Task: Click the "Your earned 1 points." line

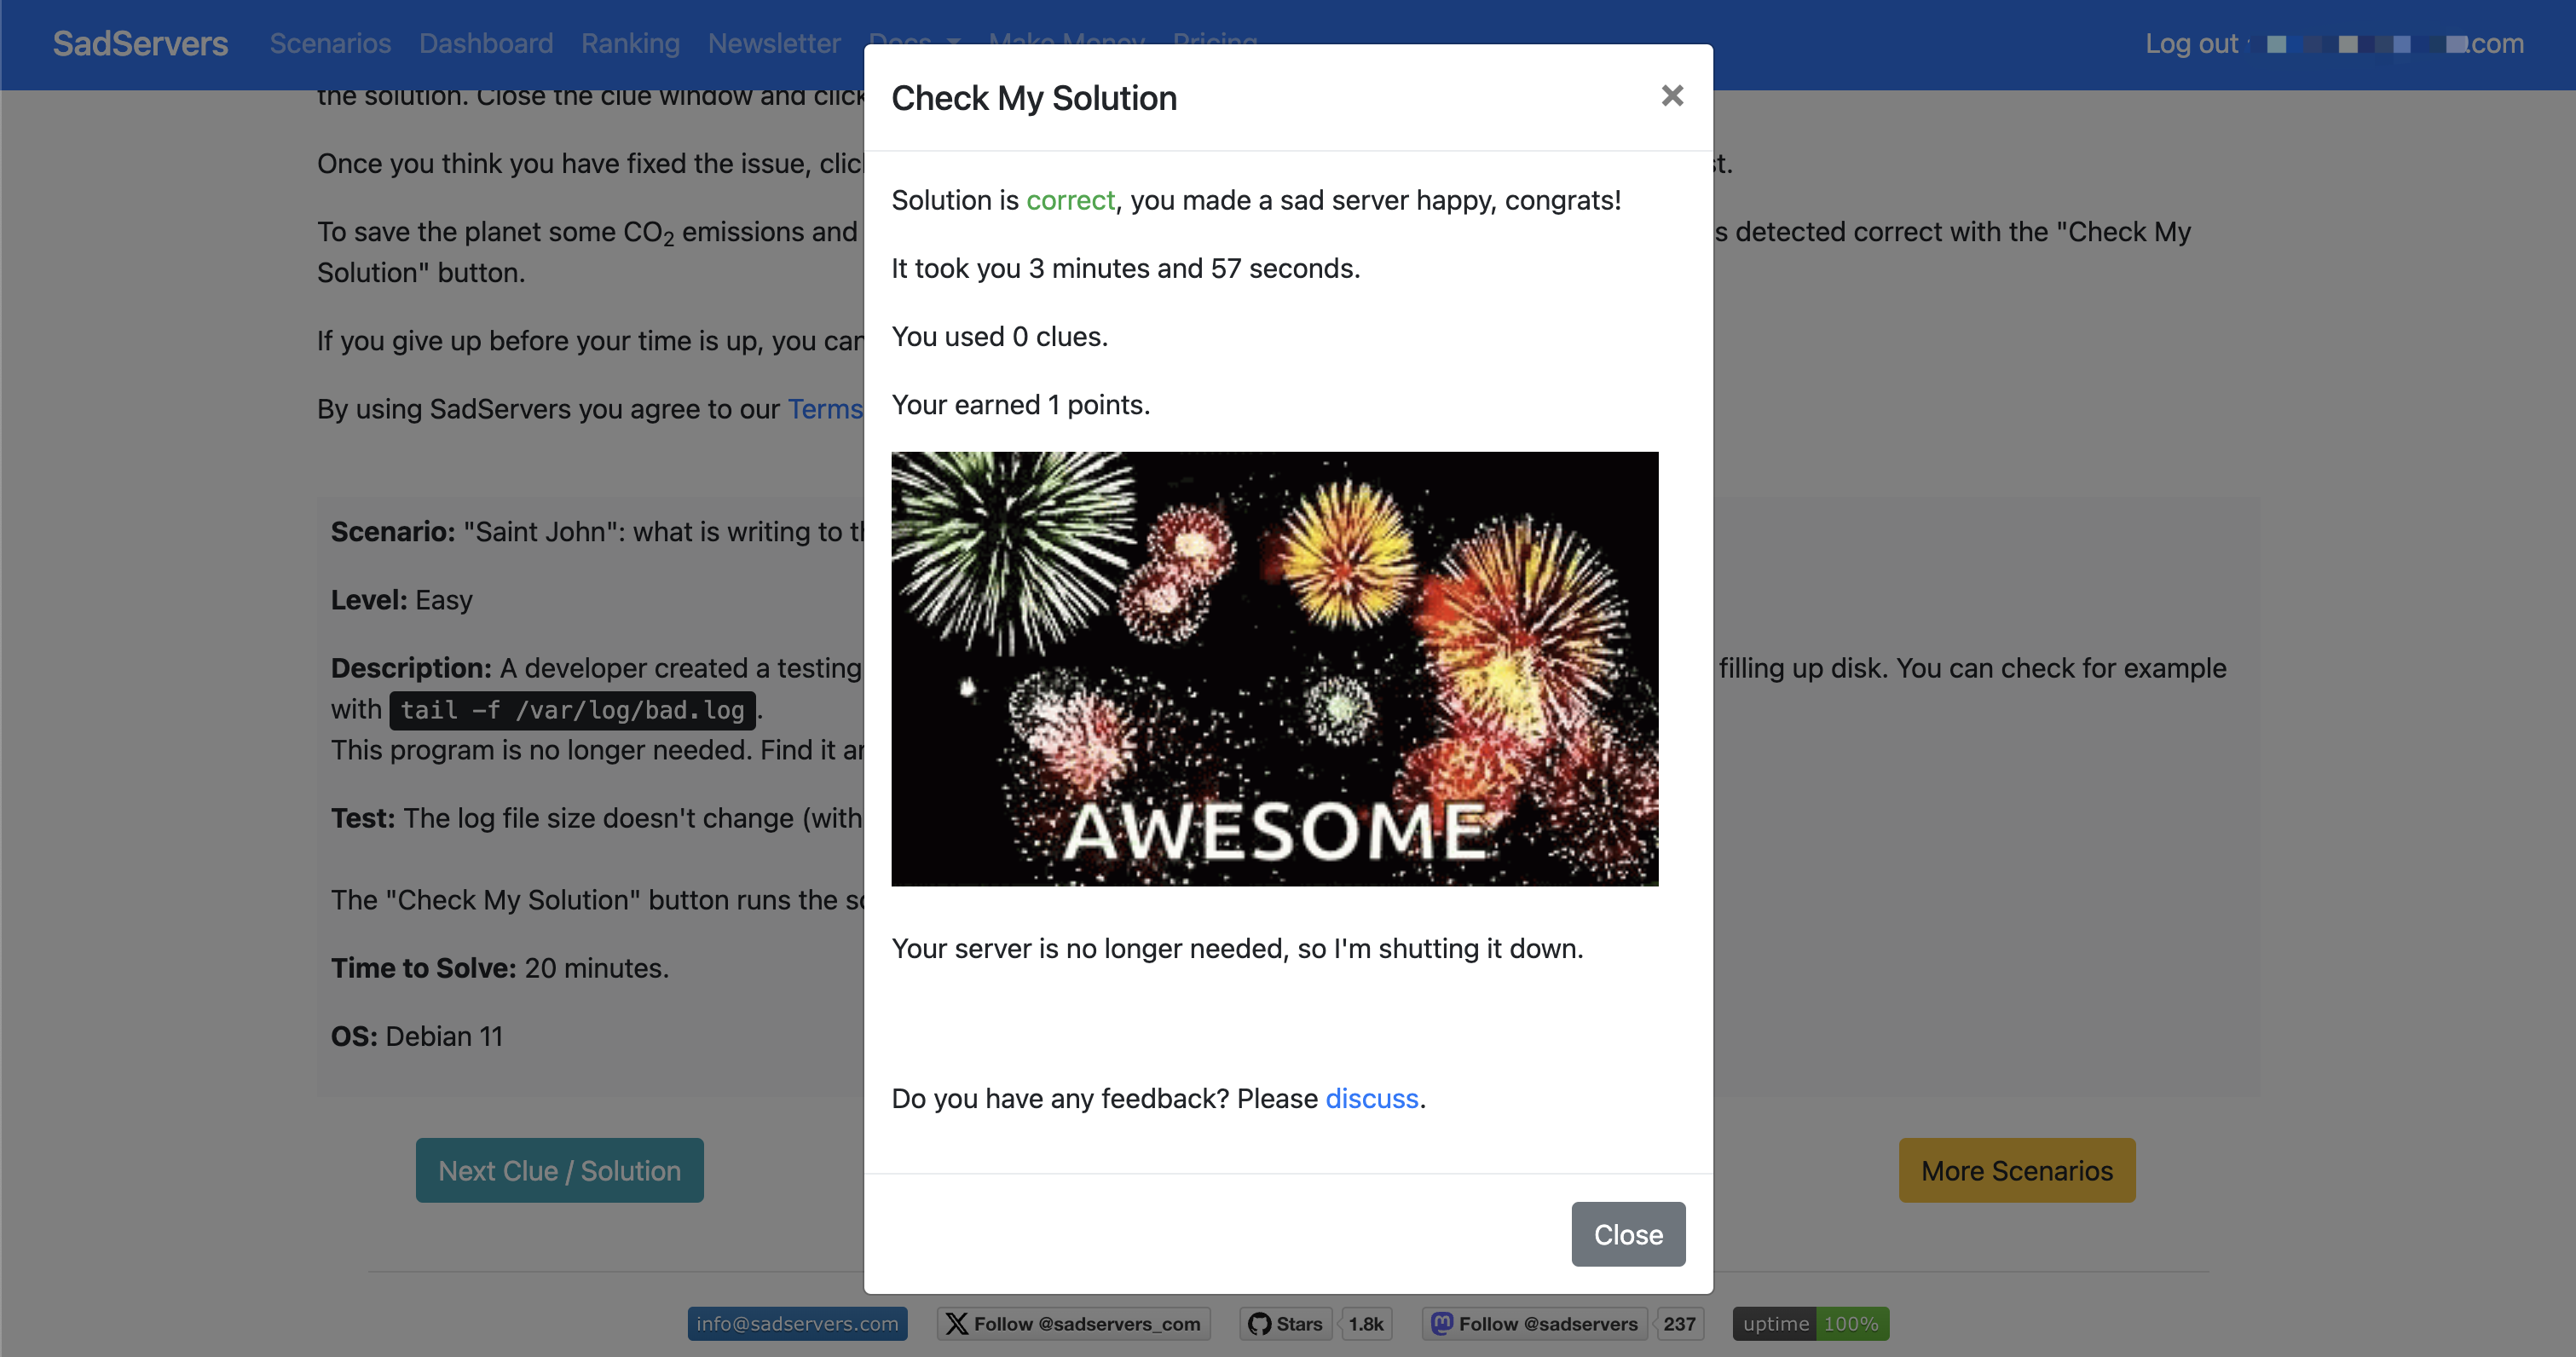Action: [1021, 404]
